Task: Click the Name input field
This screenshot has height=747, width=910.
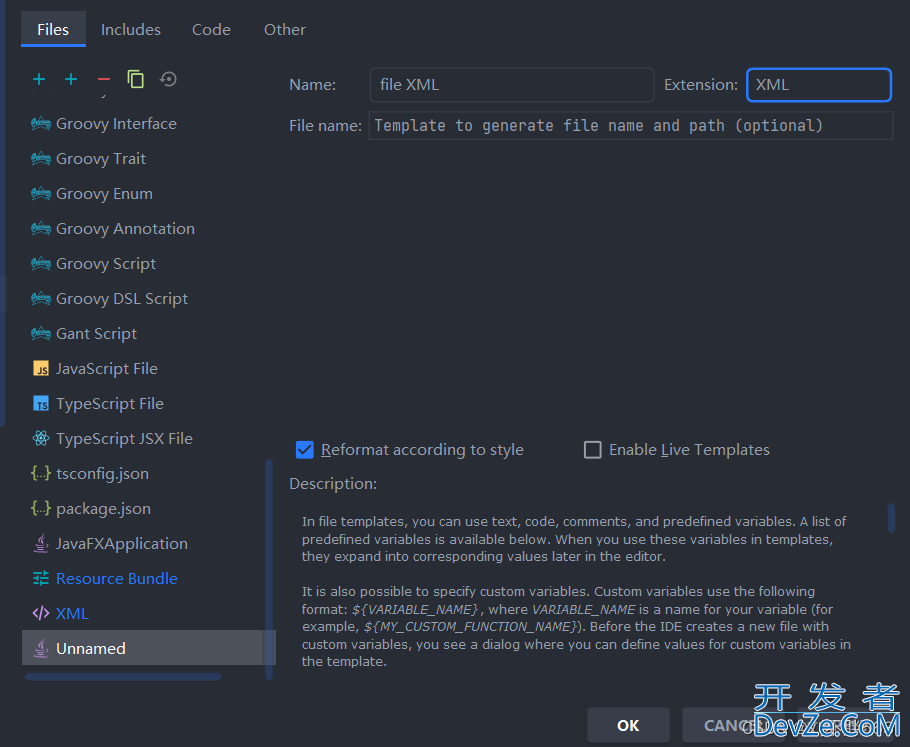Action: [512, 85]
